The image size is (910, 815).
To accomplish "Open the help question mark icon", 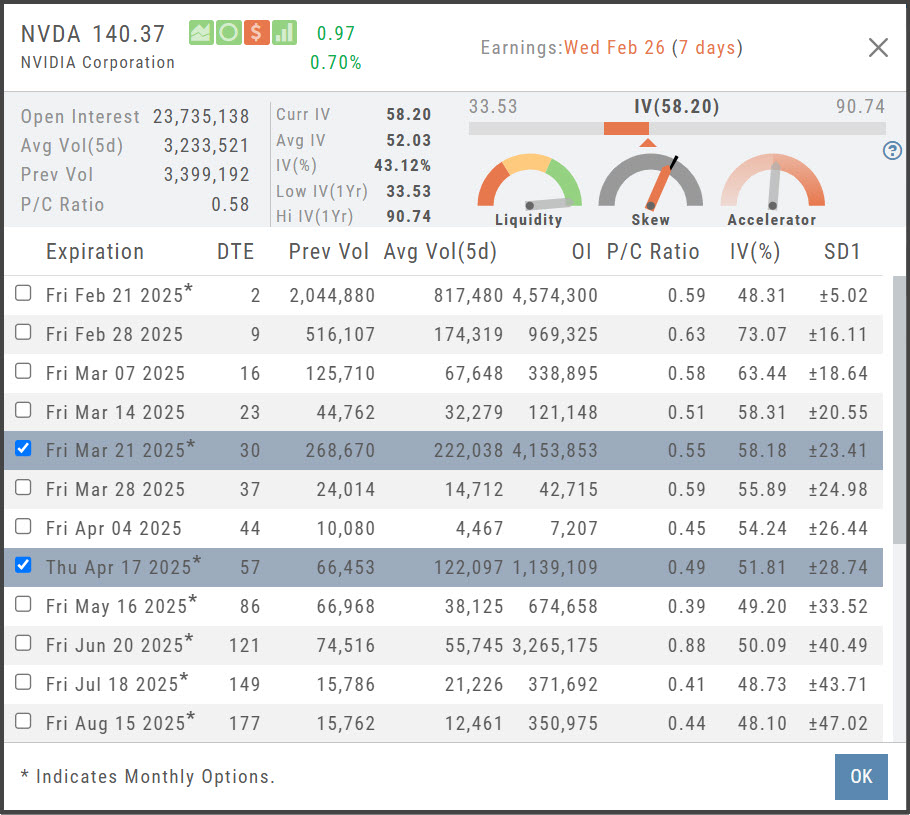I will point(892,151).
